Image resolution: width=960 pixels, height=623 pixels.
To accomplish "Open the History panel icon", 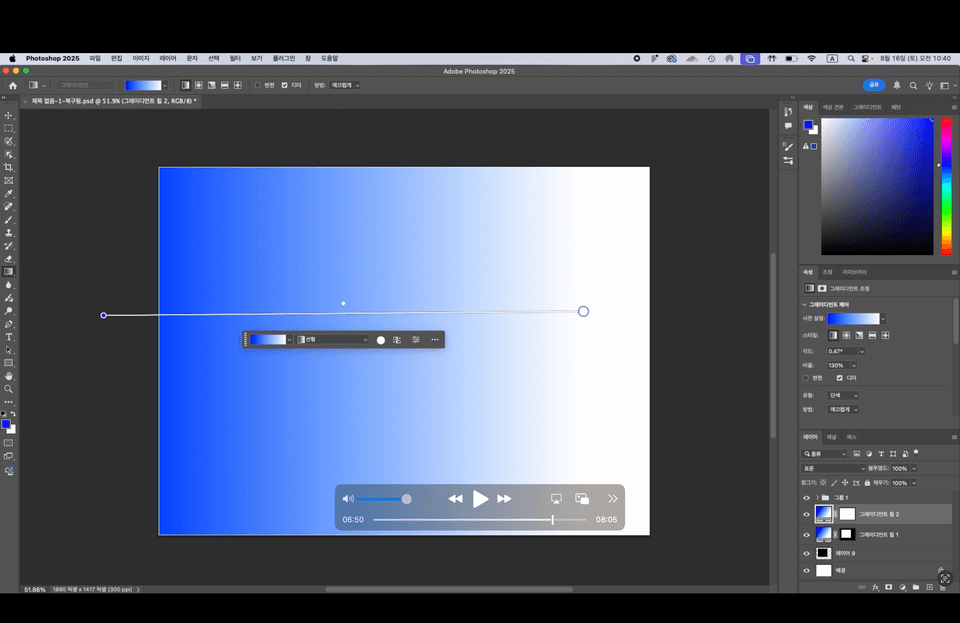I will tap(788, 112).
